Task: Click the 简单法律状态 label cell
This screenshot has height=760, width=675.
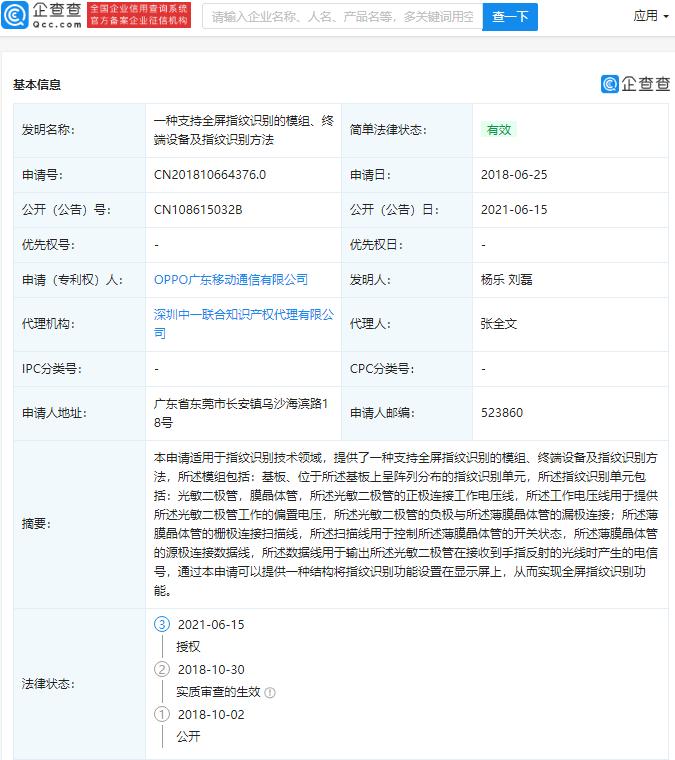Action: pyautogui.click(x=407, y=130)
